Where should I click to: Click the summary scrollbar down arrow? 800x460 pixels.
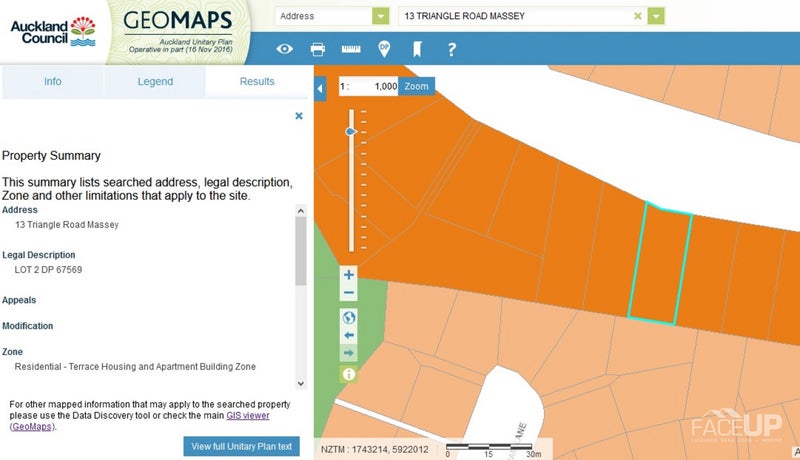coord(301,384)
